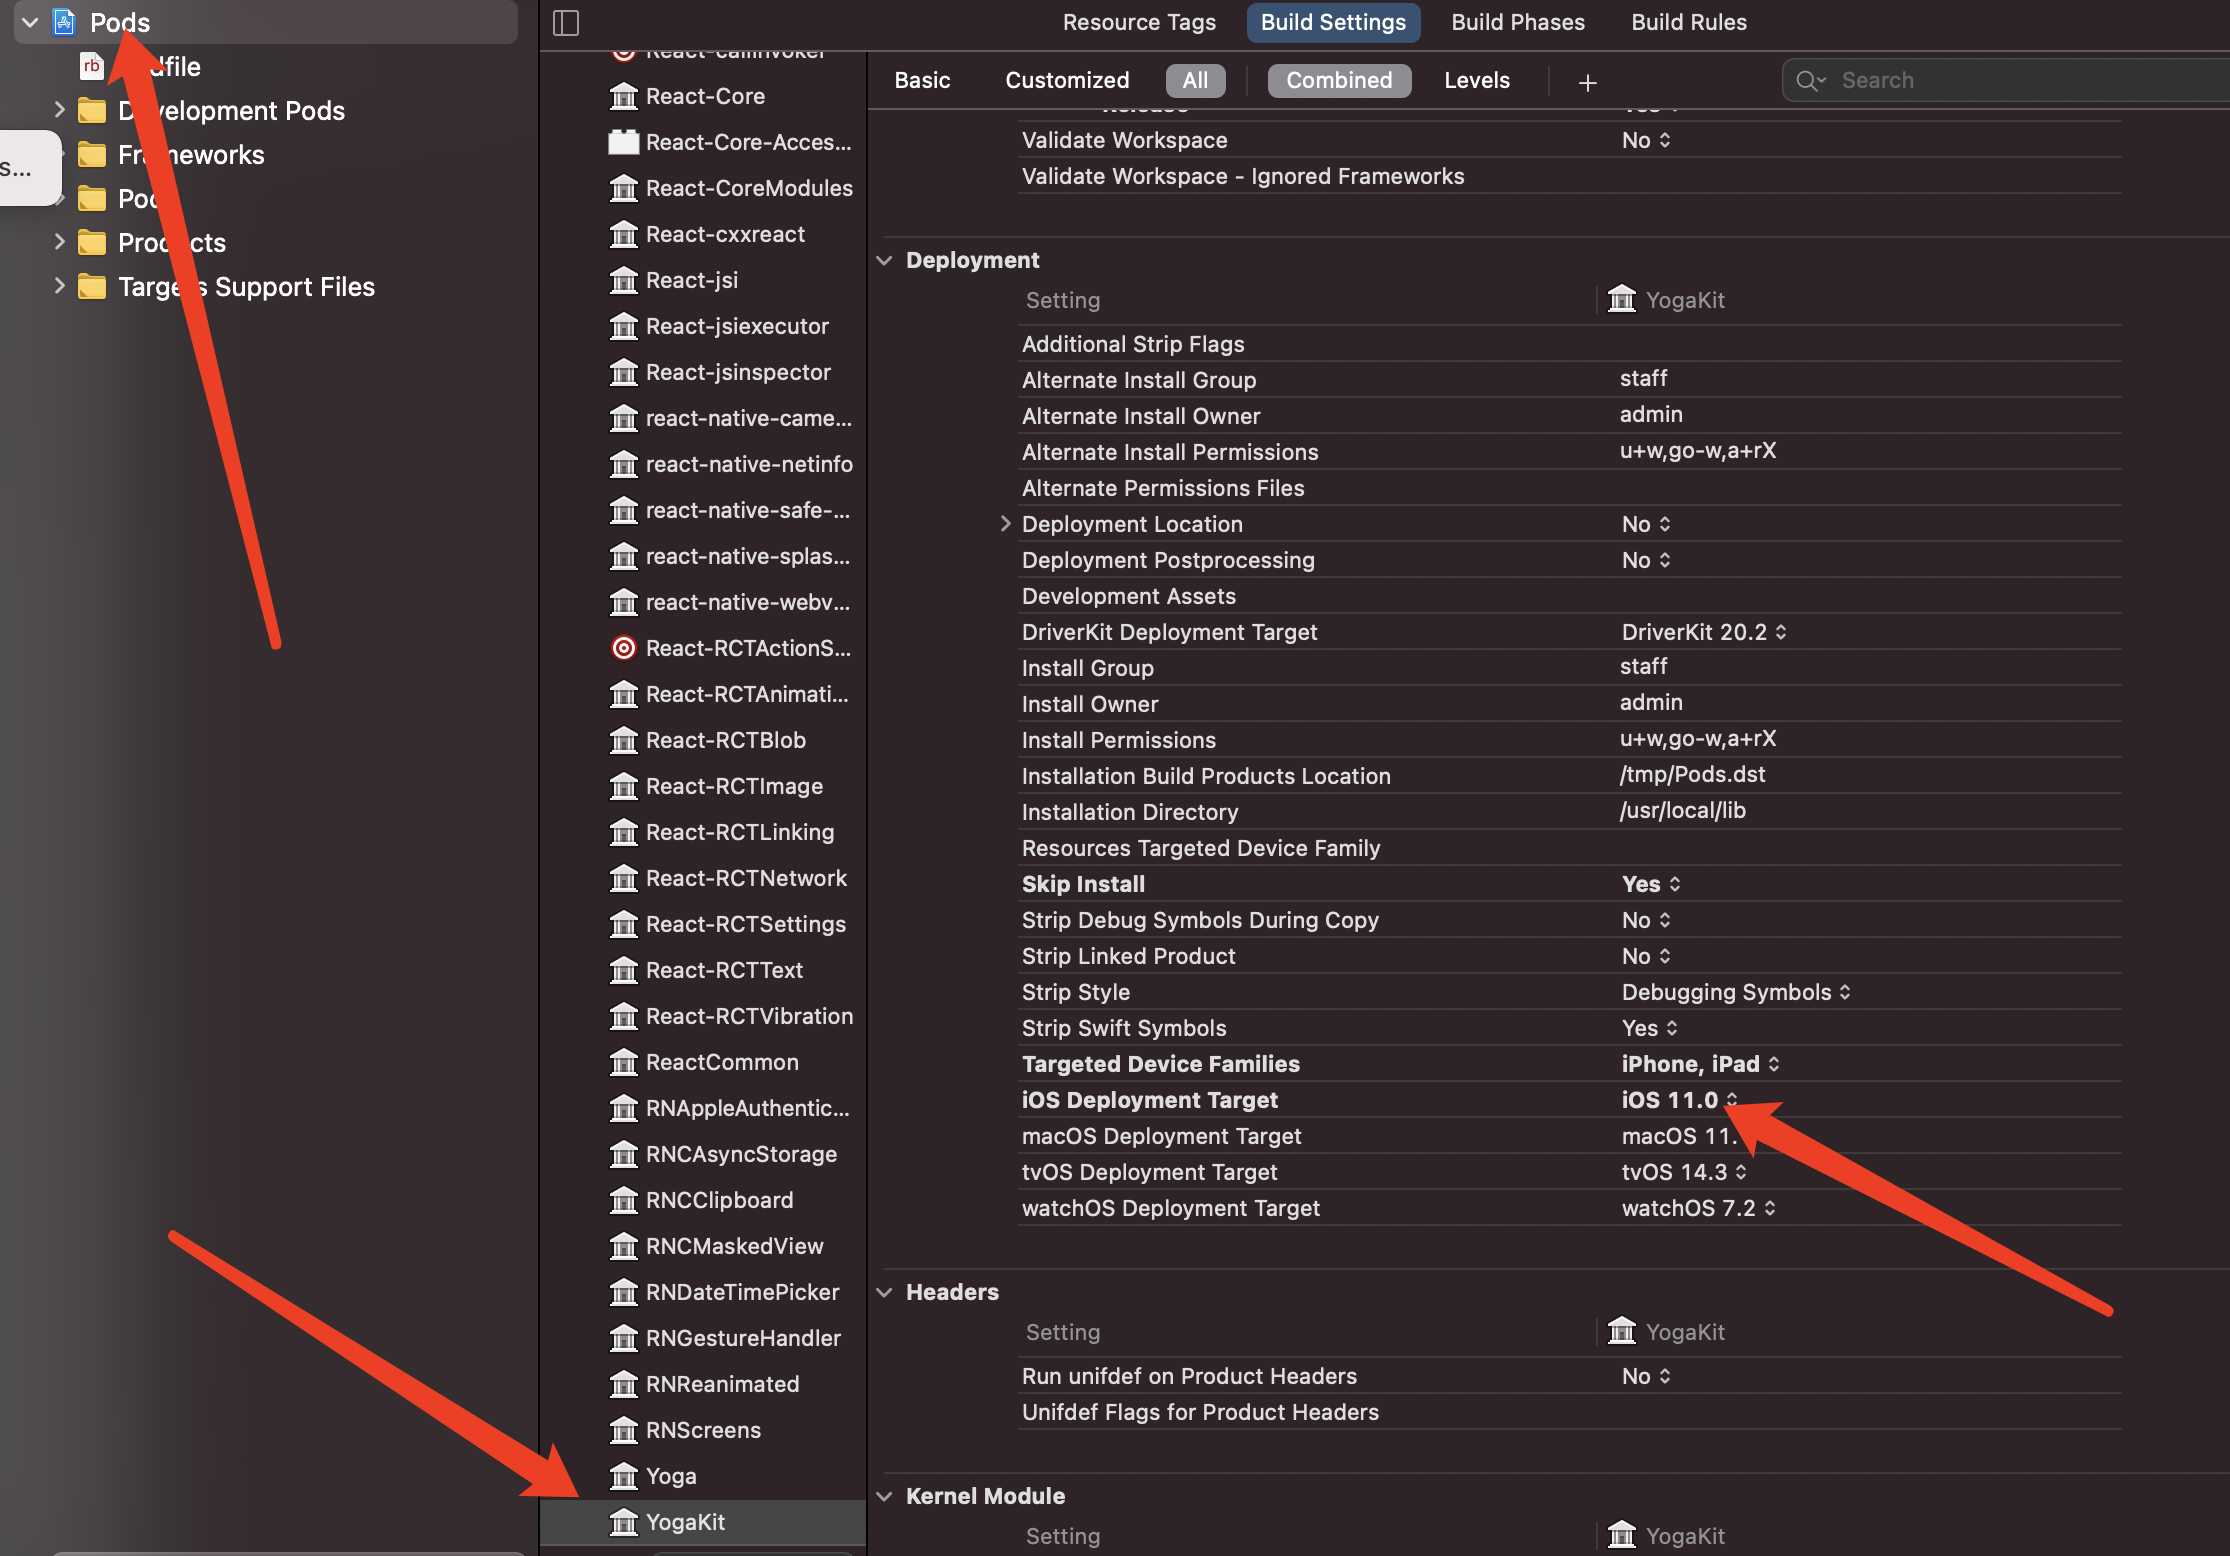This screenshot has width=2230, height=1556.
Task: Click the search magnifier icon
Action: pos(1810,81)
